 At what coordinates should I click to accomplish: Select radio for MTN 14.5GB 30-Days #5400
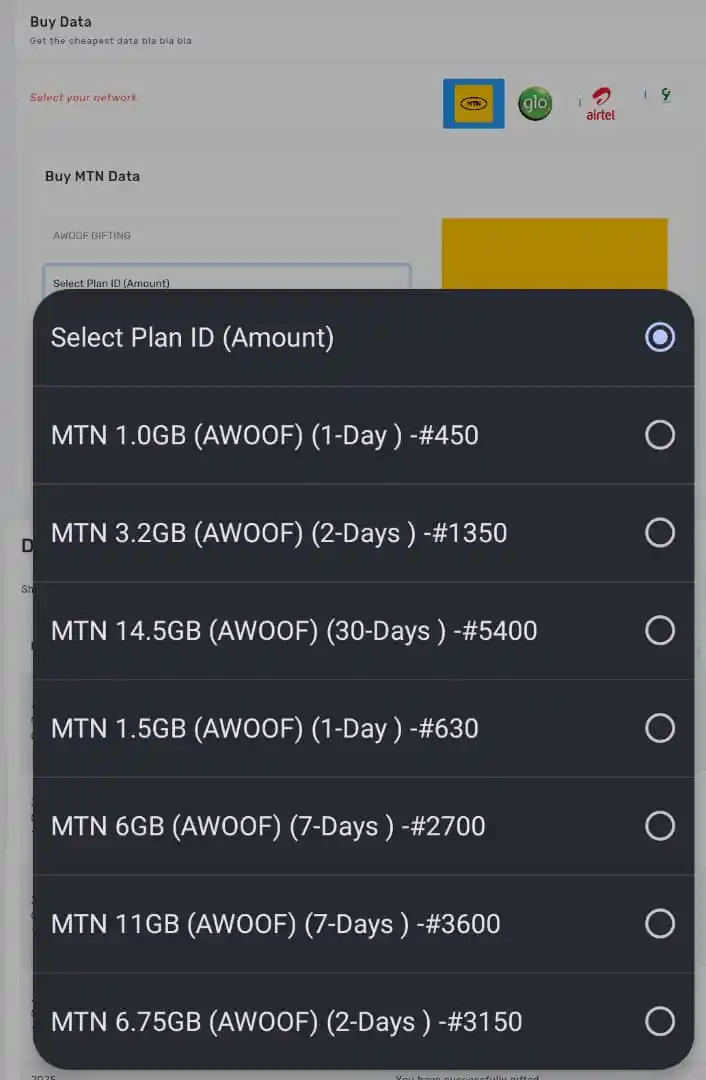click(659, 630)
